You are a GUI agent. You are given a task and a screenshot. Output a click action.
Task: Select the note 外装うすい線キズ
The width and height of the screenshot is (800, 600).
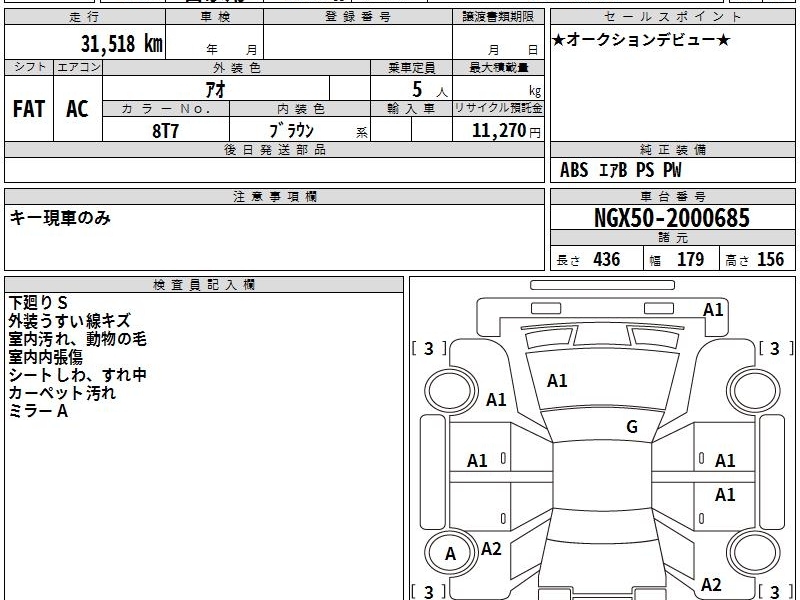point(69,320)
